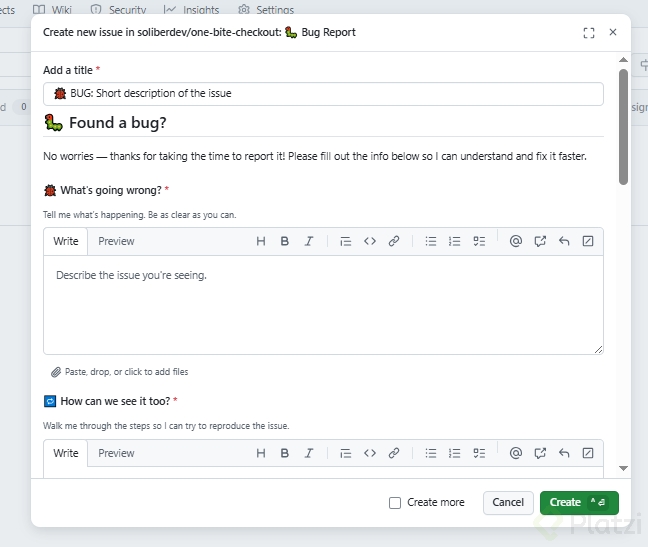648x547 pixels.
Task: Select Write tab in What's going wrong editor
Action: tap(66, 241)
